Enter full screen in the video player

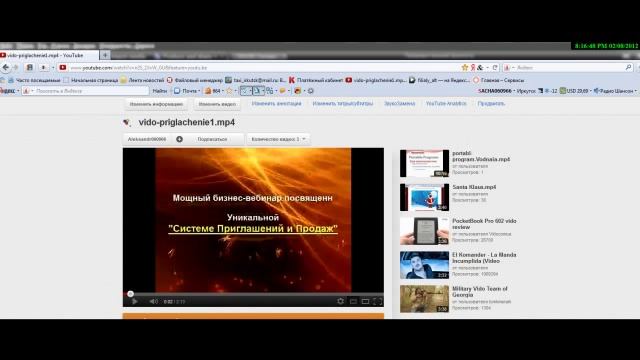(x=378, y=301)
